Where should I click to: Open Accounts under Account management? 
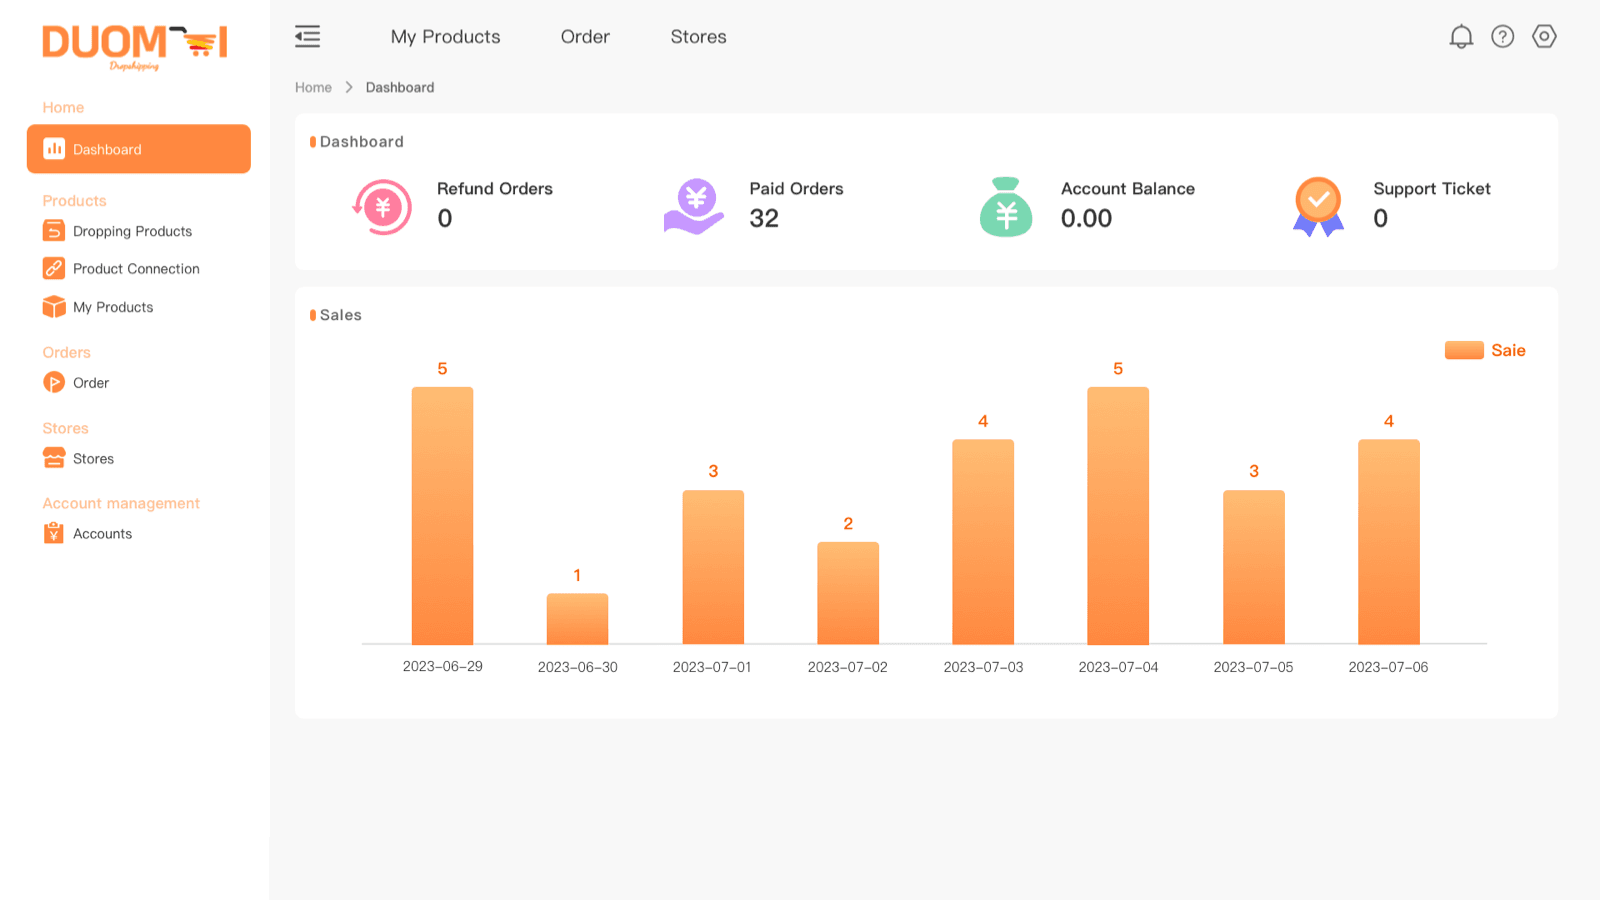coord(102,534)
